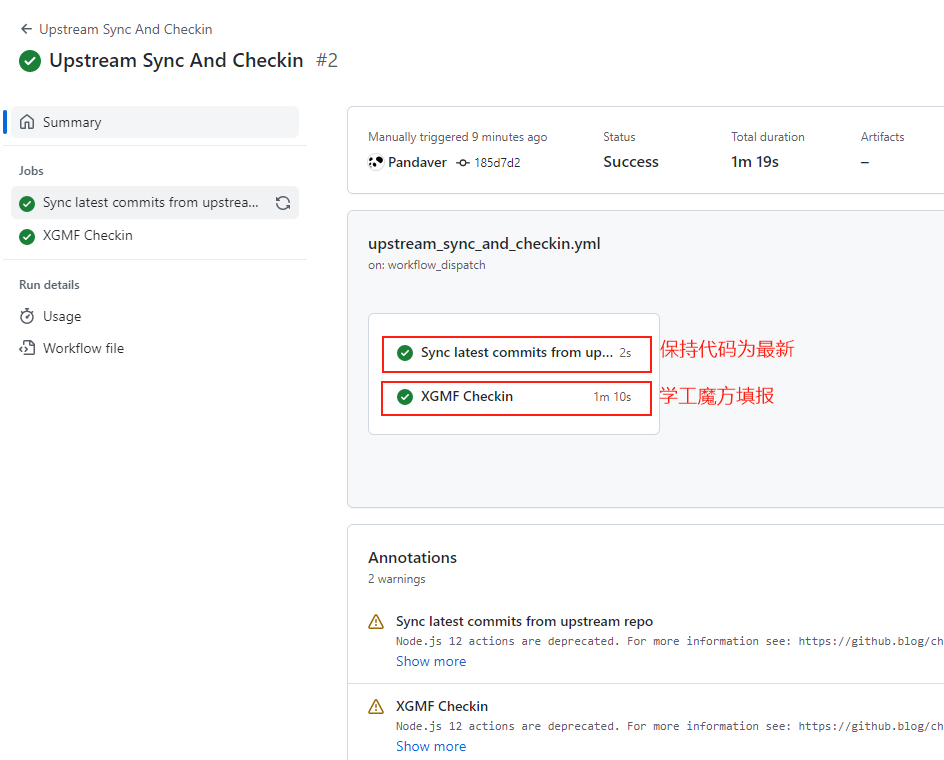
Task: Open Workflow file in Run details
Action: [x=84, y=348]
